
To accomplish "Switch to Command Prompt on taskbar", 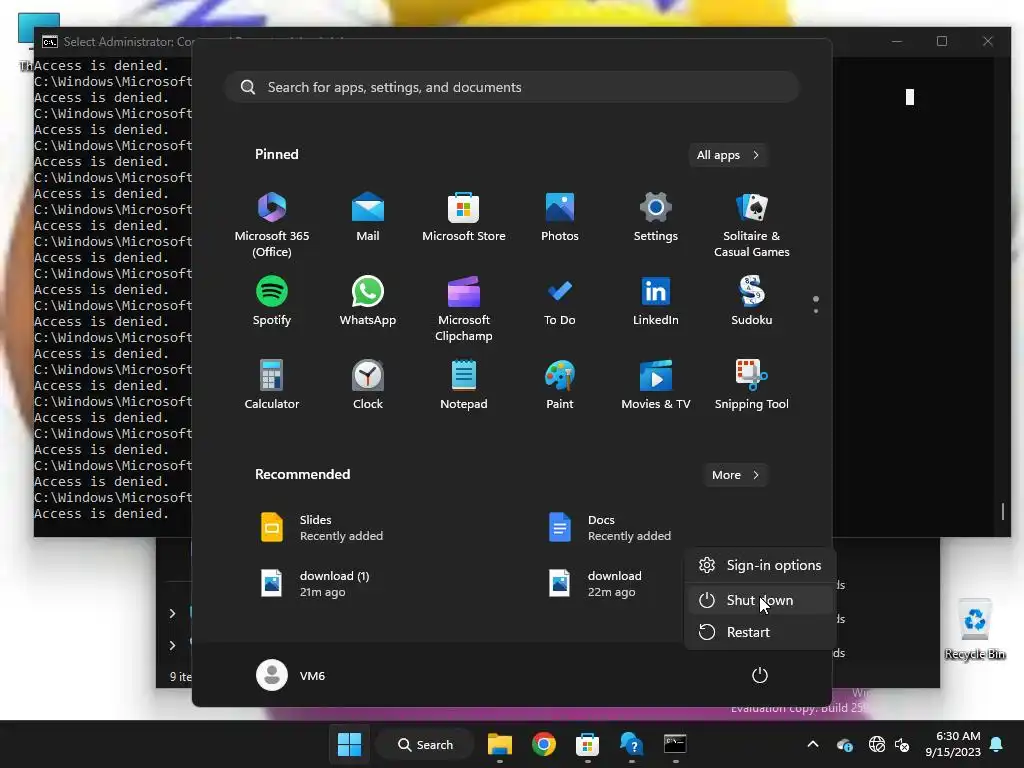I will pos(675,744).
